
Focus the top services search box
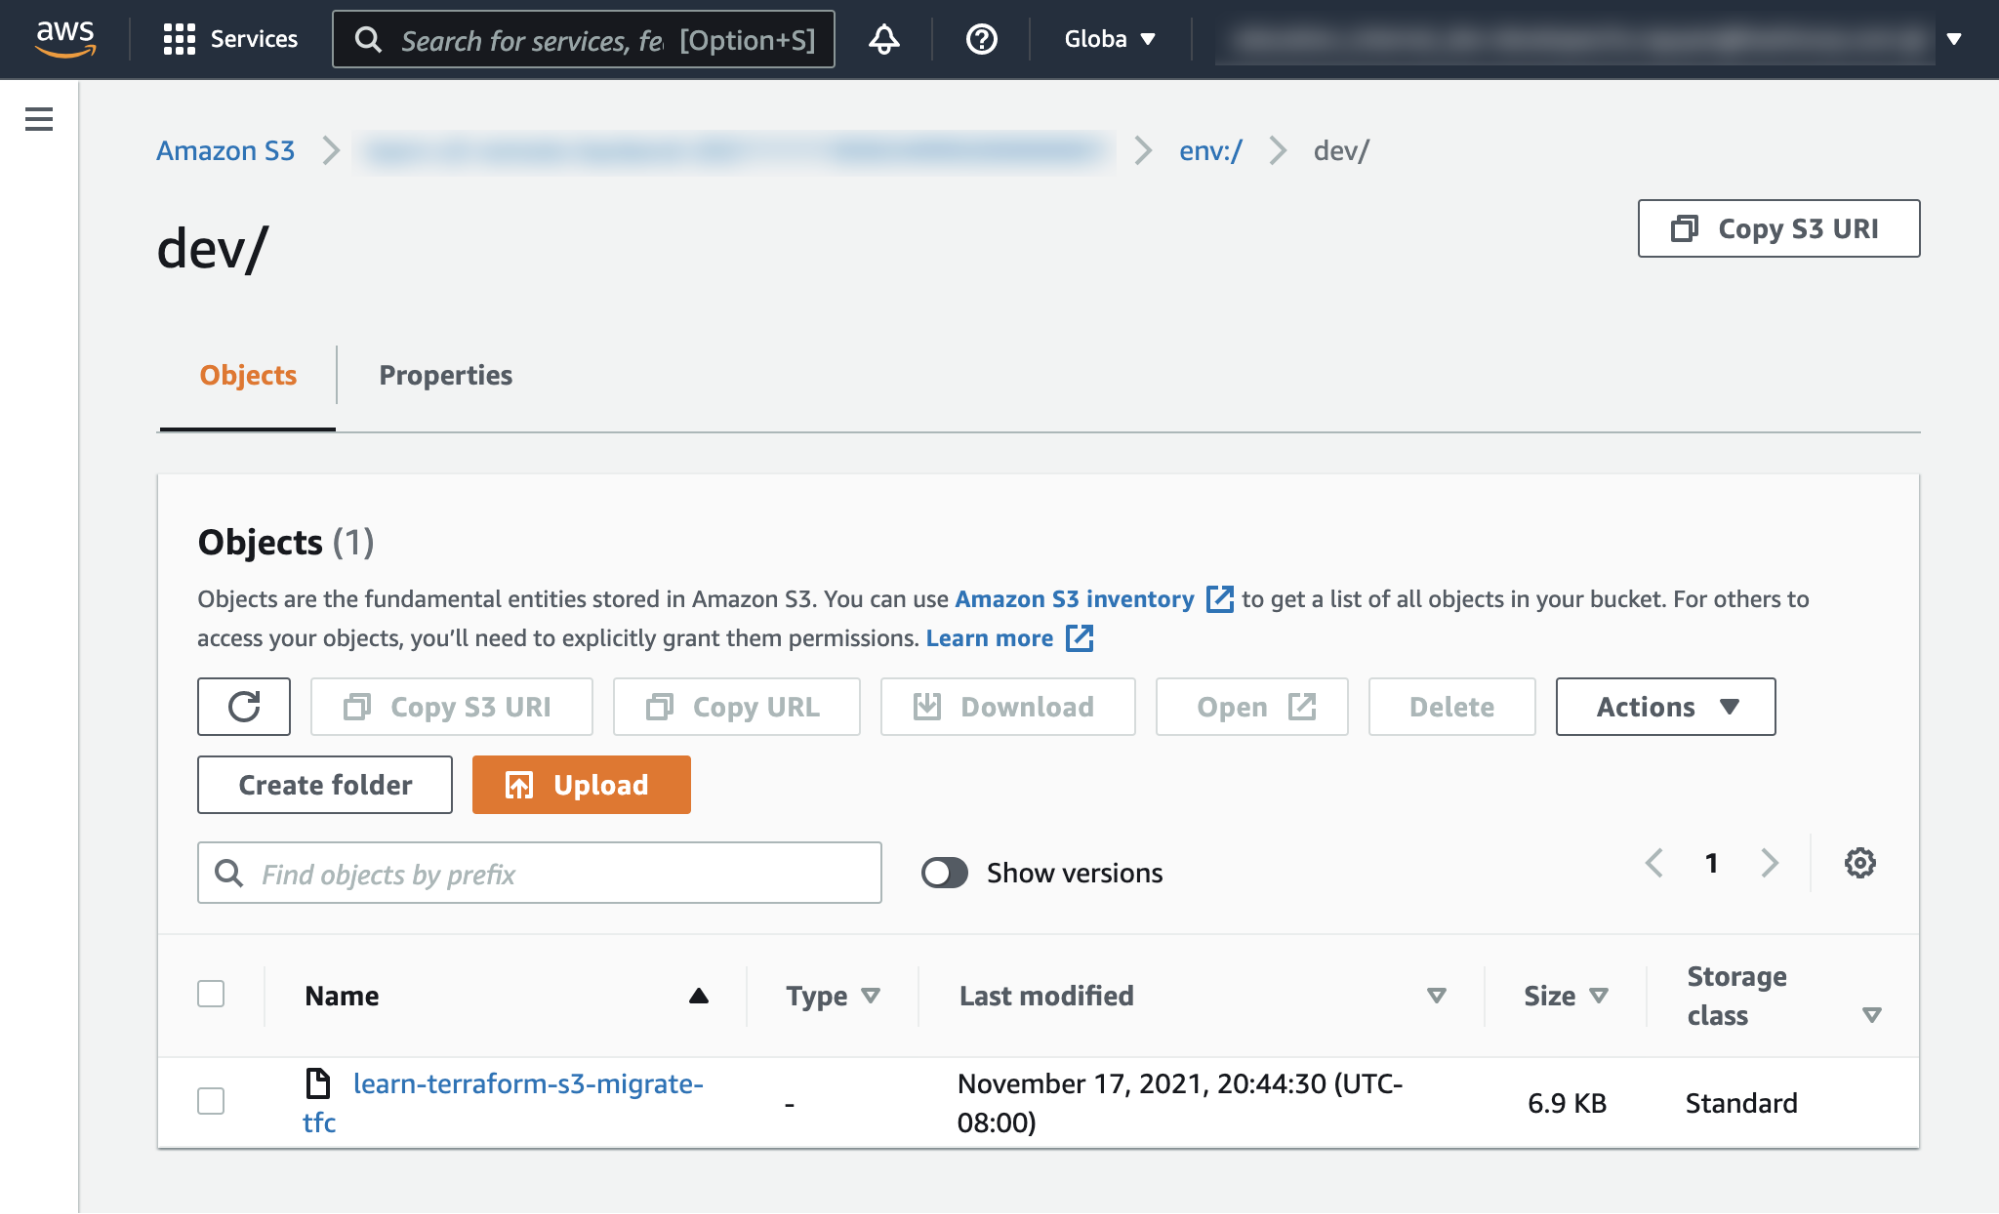(x=583, y=39)
